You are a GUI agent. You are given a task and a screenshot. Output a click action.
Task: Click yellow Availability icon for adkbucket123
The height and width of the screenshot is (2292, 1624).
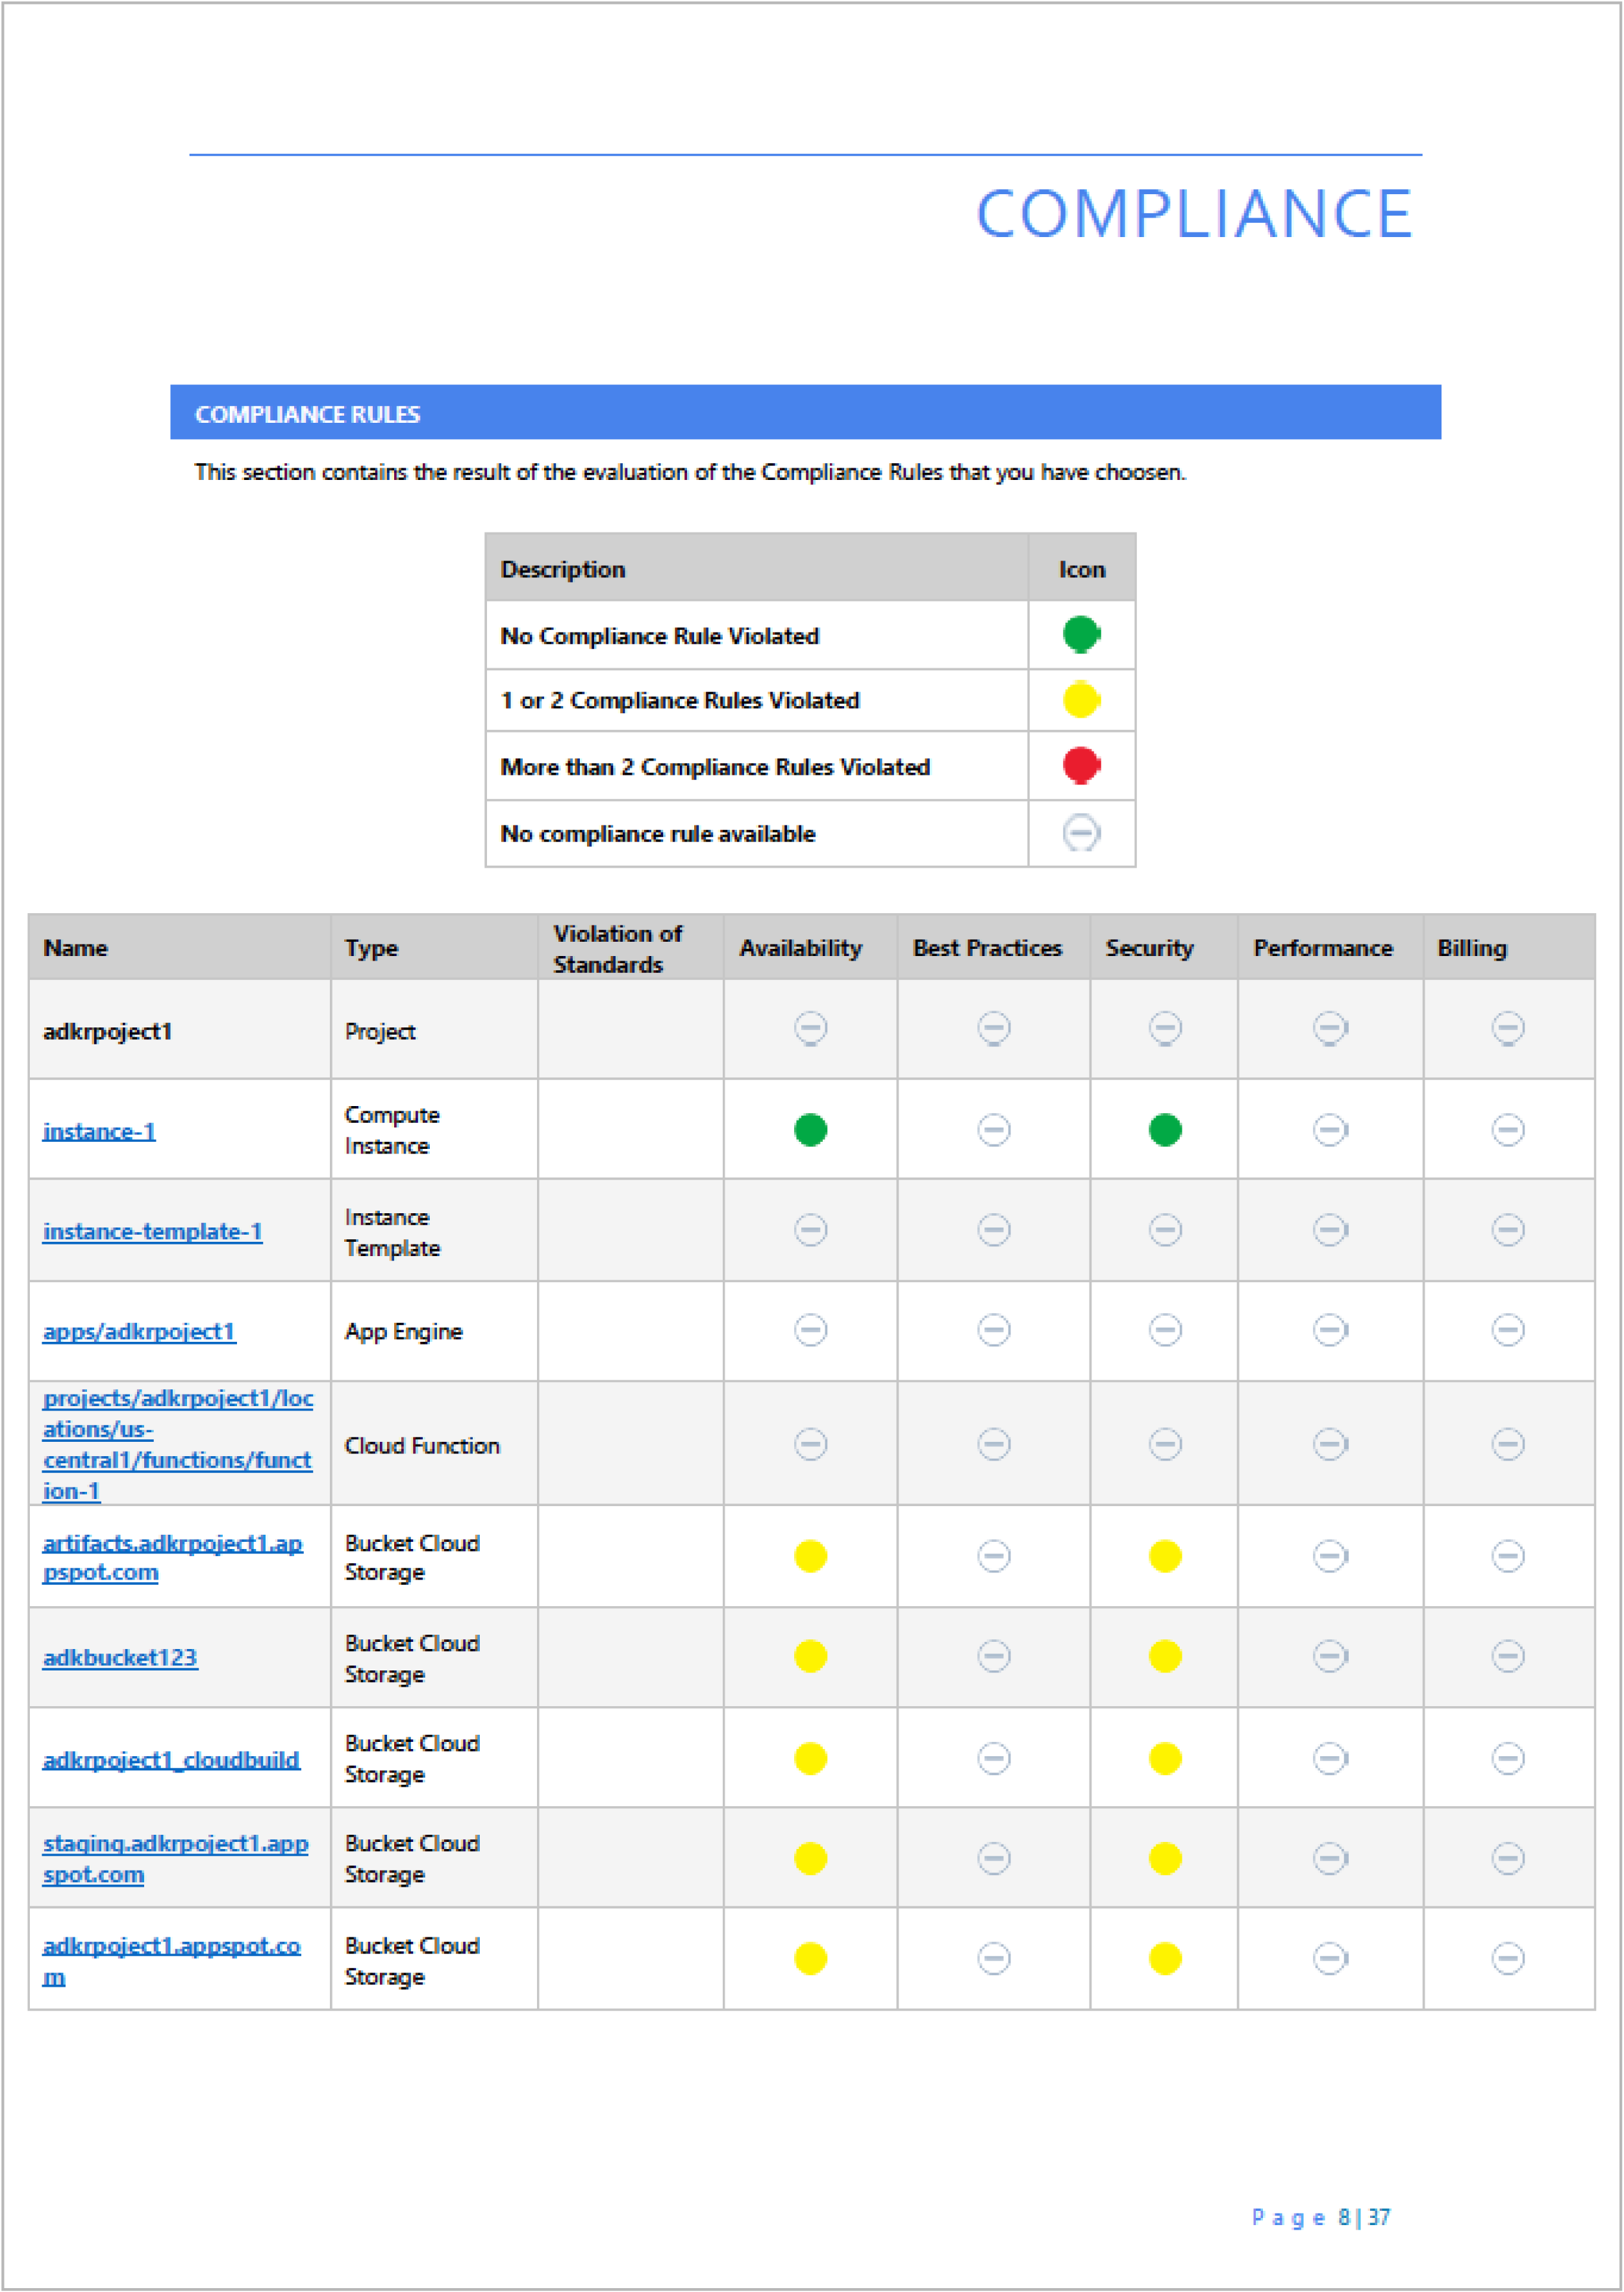point(810,1656)
